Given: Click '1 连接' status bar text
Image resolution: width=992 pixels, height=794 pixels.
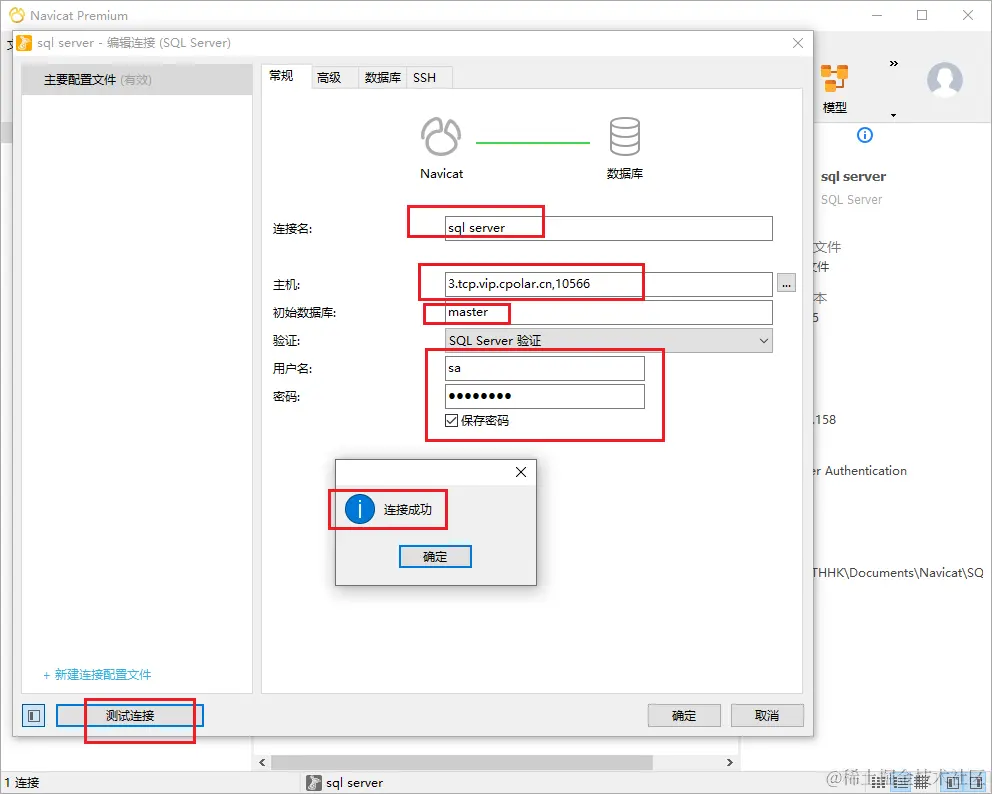Looking at the screenshot, I should [22, 783].
